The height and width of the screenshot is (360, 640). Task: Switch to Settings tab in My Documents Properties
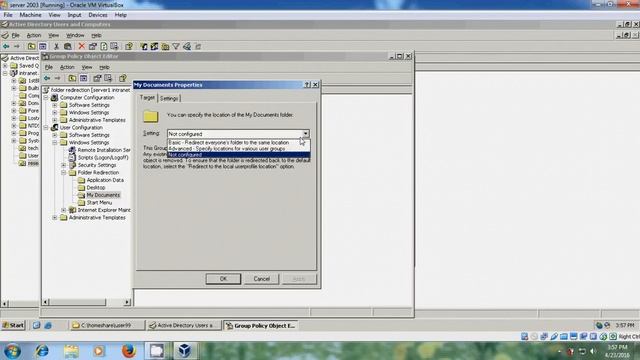[x=169, y=98]
